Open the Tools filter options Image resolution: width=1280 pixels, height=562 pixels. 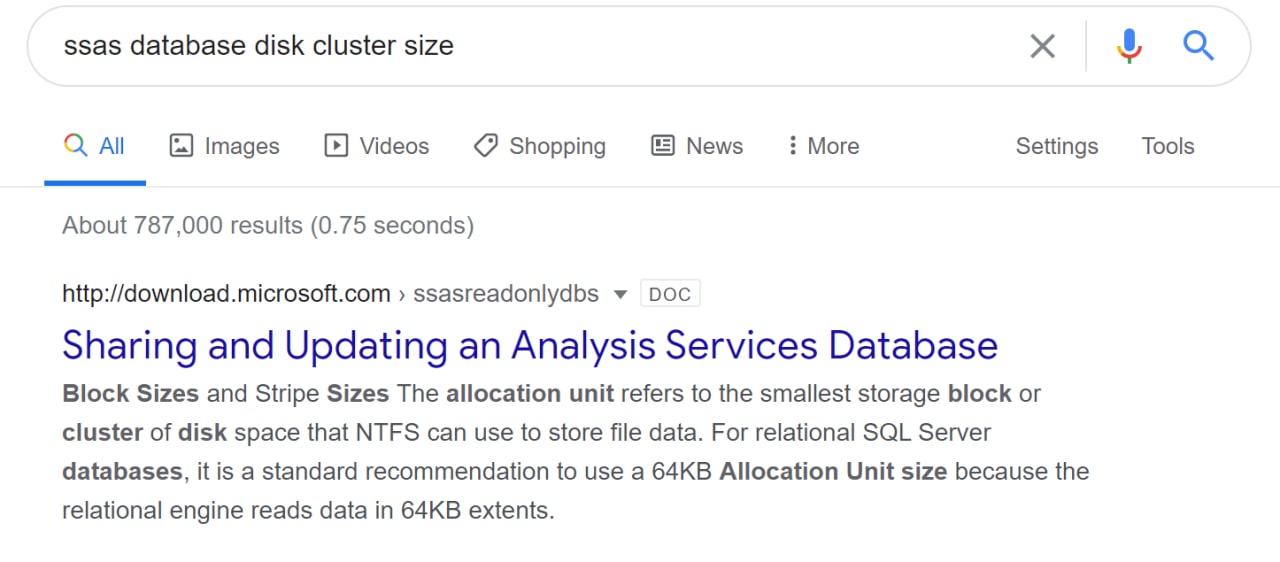[x=1168, y=146]
